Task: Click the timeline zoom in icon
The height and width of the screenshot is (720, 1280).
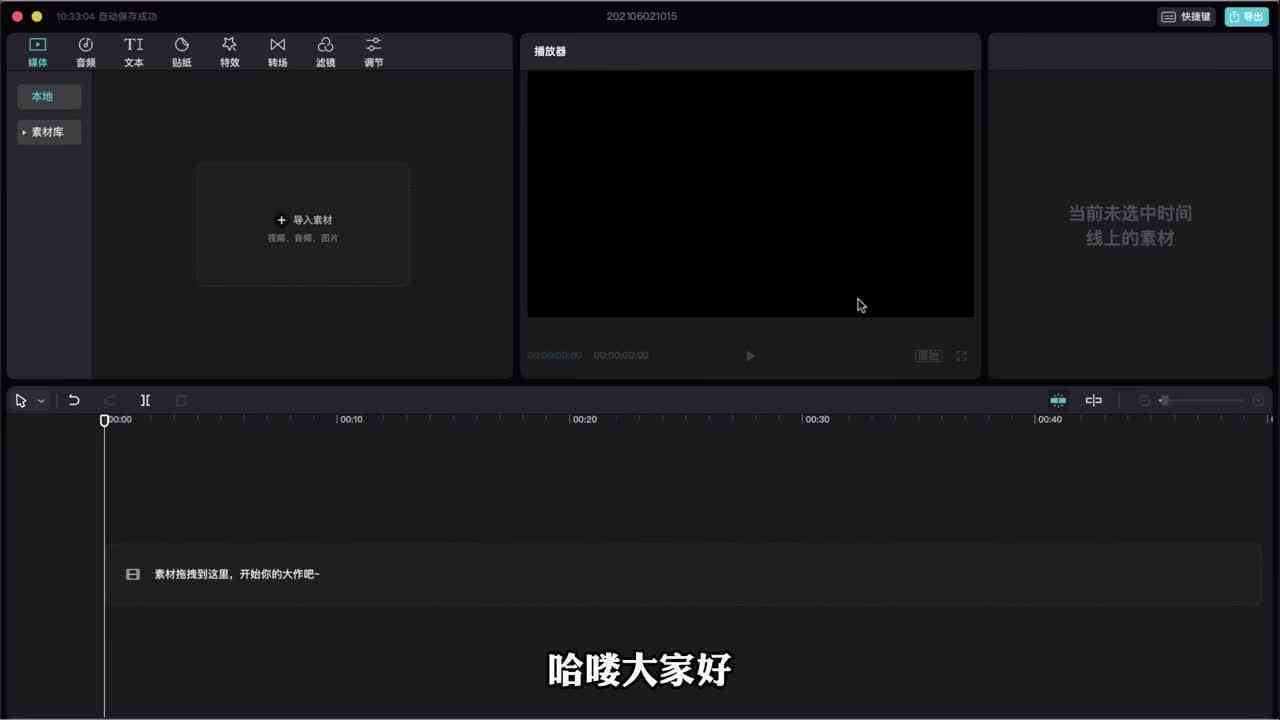Action: (1258, 400)
